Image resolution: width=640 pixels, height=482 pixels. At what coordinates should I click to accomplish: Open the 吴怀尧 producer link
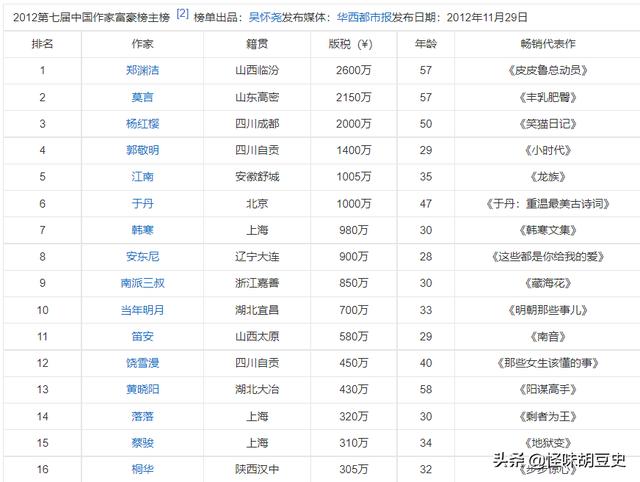tap(265, 17)
